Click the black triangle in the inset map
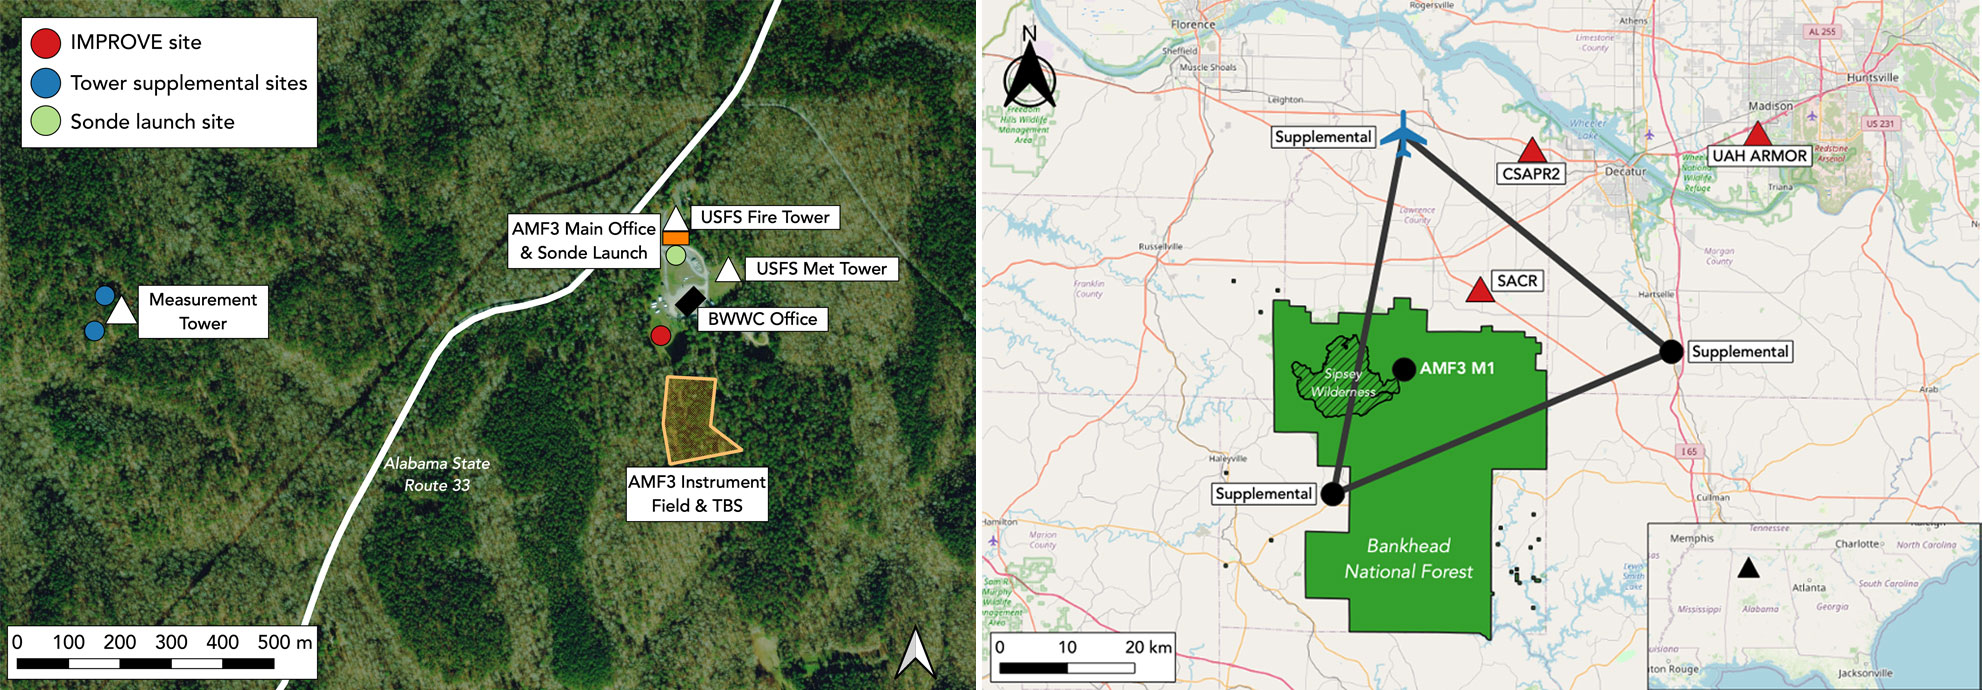Image resolution: width=1982 pixels, height=690 pixels. [x=1747, y=568]
